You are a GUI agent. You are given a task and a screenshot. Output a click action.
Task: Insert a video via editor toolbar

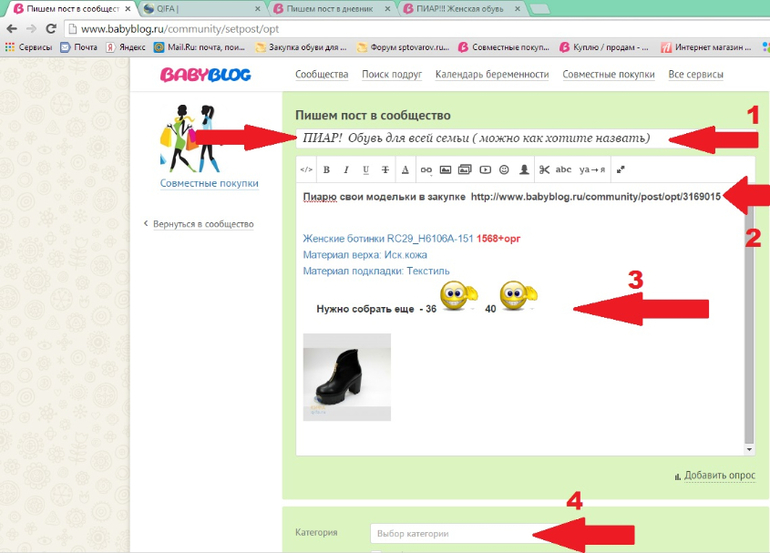(x=485, y=170)
